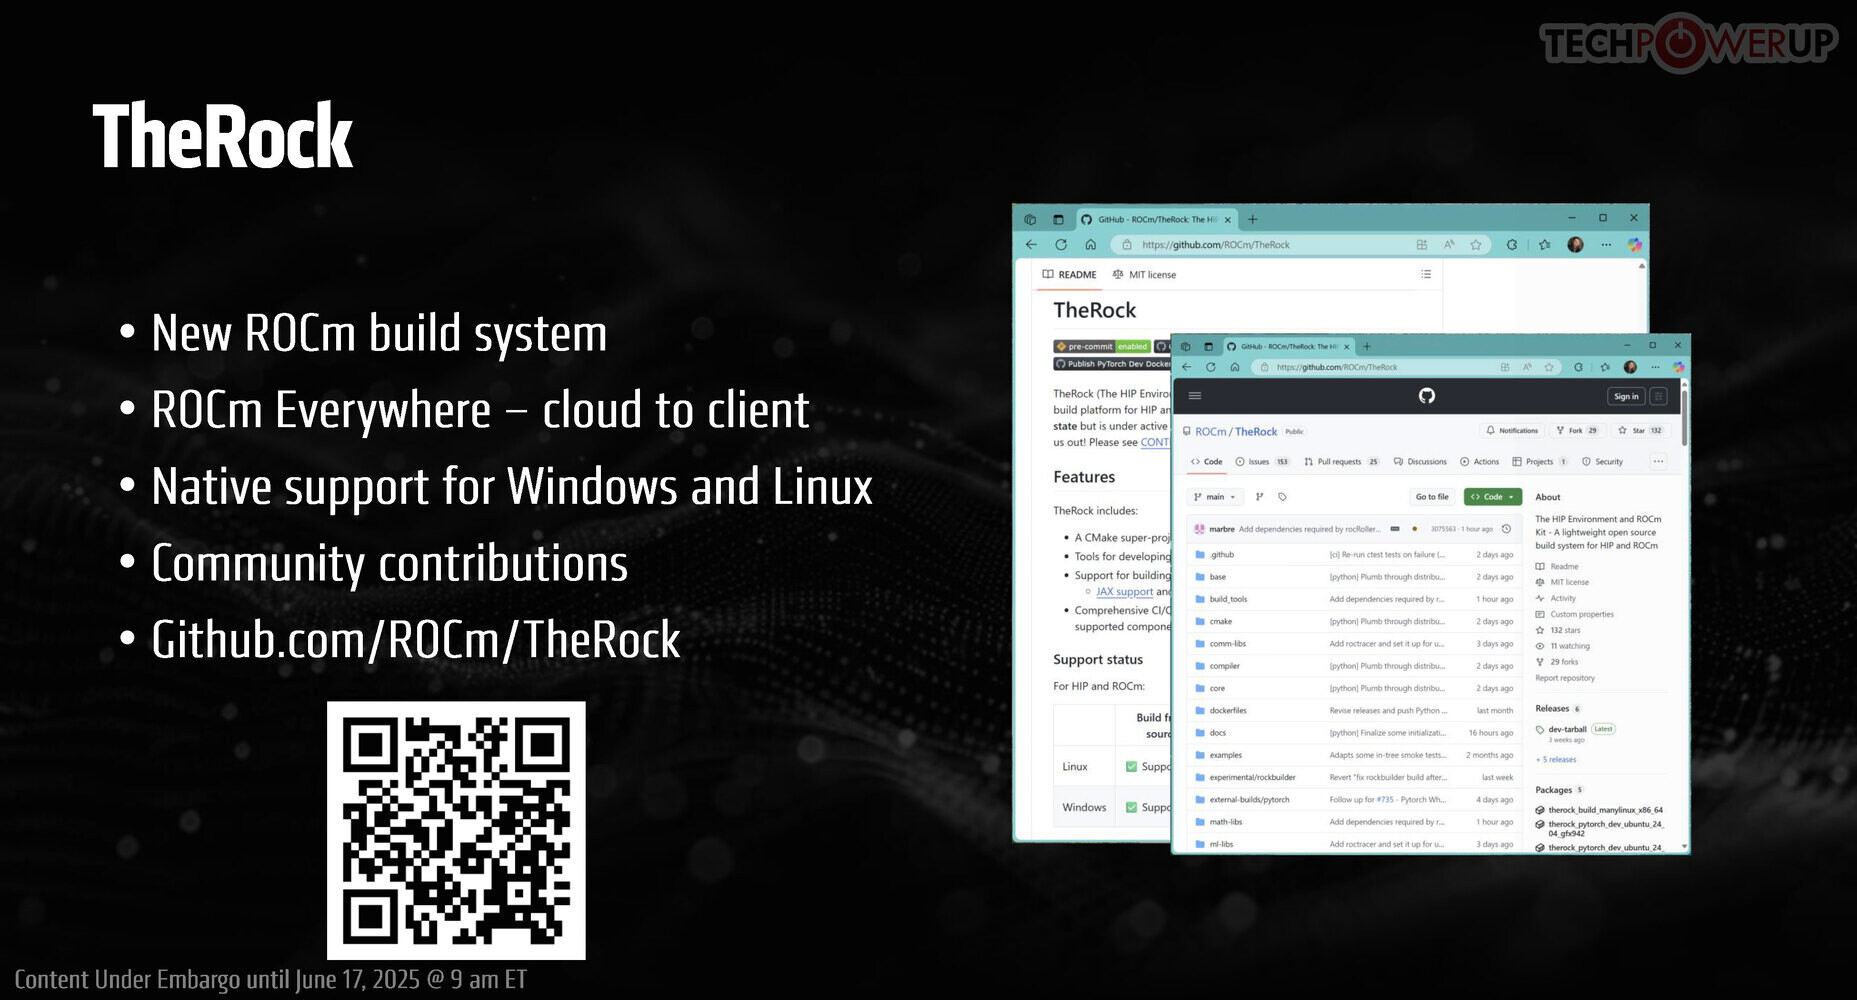Viewport: 1857px width, 1000px height.
Task: Click the profile avatar in the front browser toolbar
Action: [x=1630, y=367]
